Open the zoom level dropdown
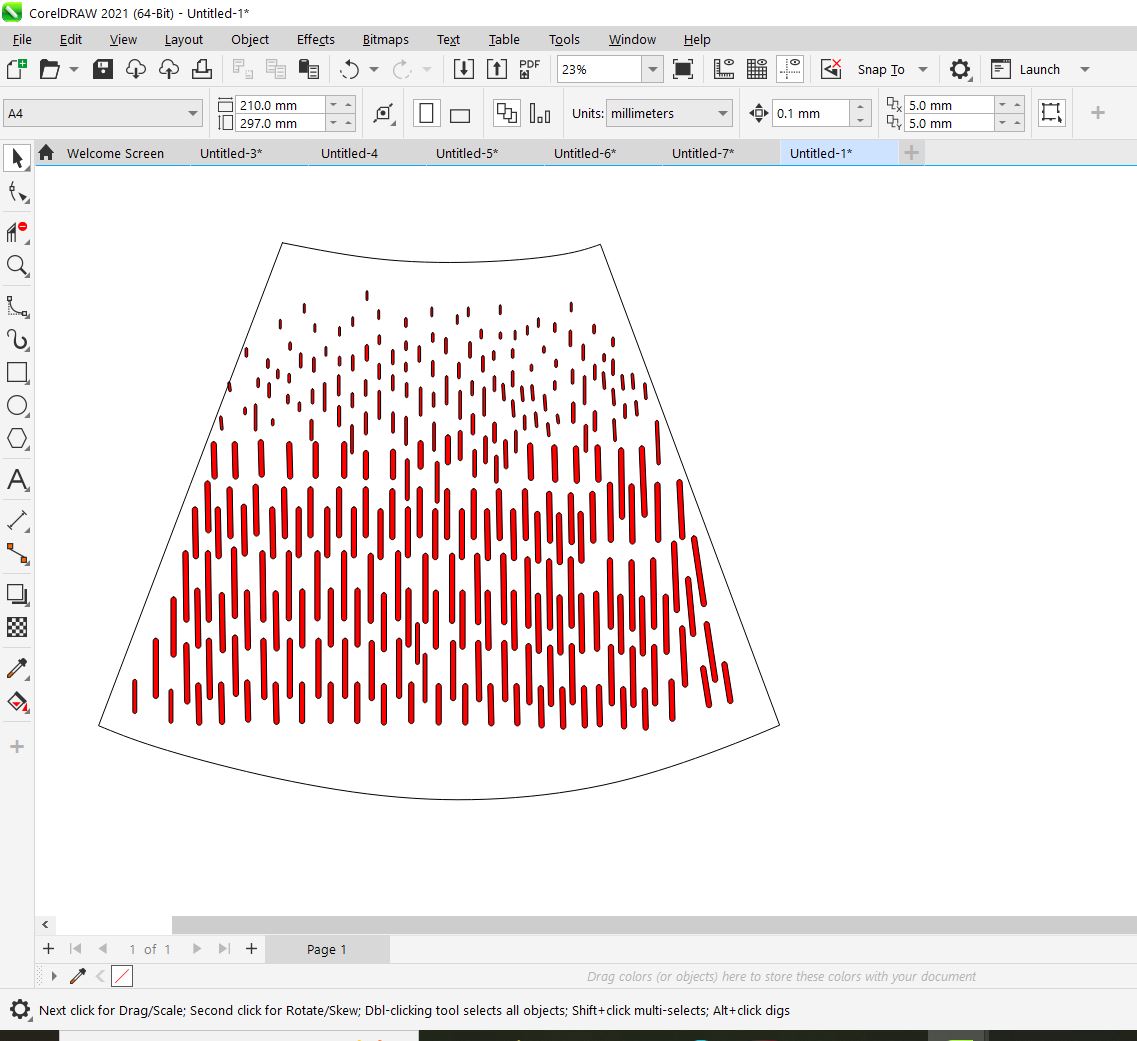This screenshot has height=1041, width=1137. click(652, 69)
